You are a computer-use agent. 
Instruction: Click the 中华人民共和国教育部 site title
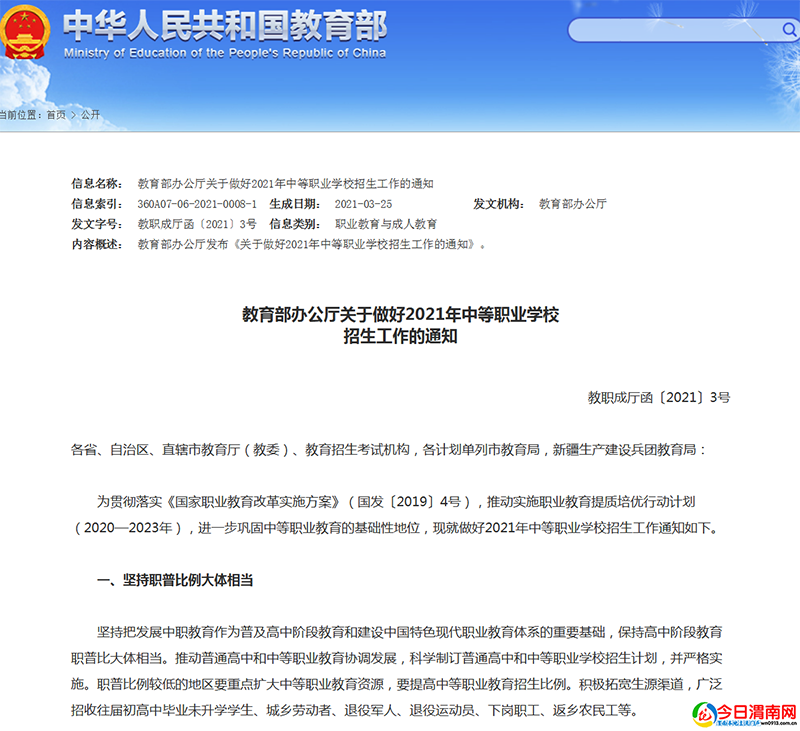tap(225, 26)
